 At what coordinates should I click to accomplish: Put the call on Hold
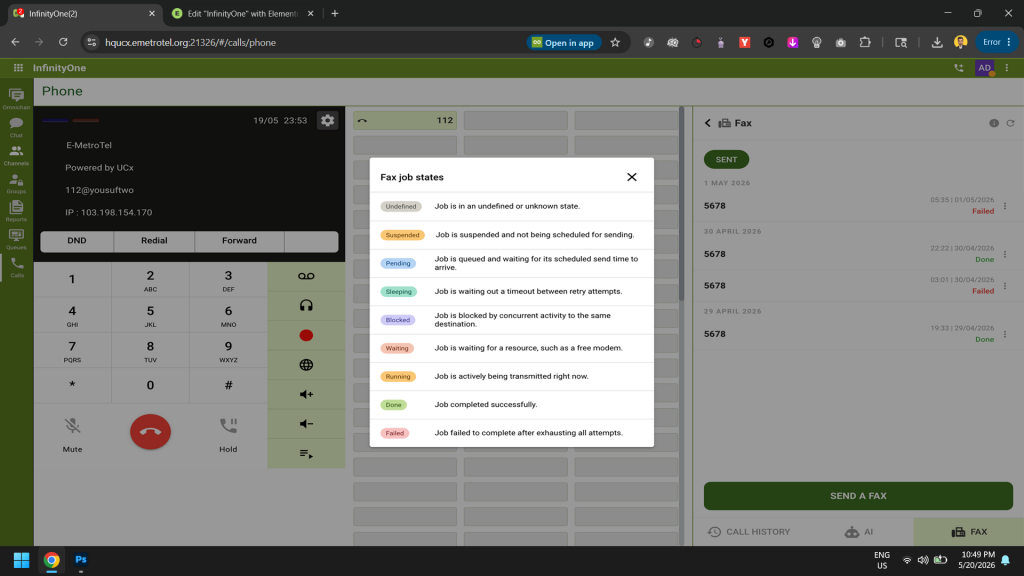228,434
